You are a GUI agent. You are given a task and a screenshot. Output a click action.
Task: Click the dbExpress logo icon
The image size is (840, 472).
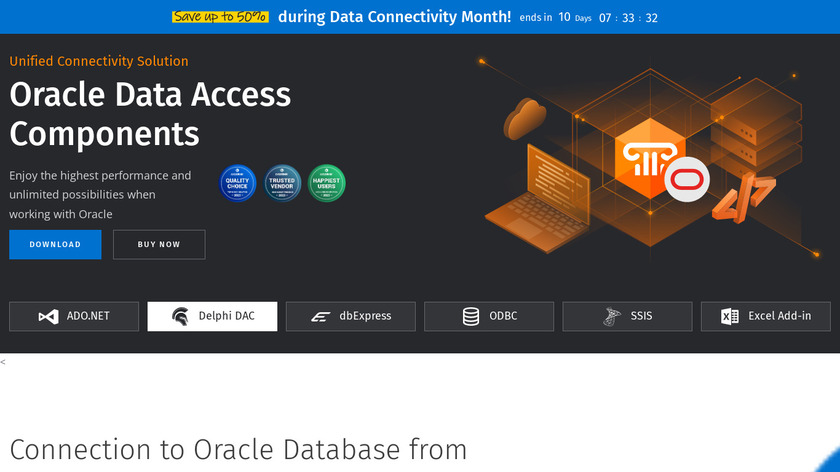pyautogui.click(x=320, y=317)
